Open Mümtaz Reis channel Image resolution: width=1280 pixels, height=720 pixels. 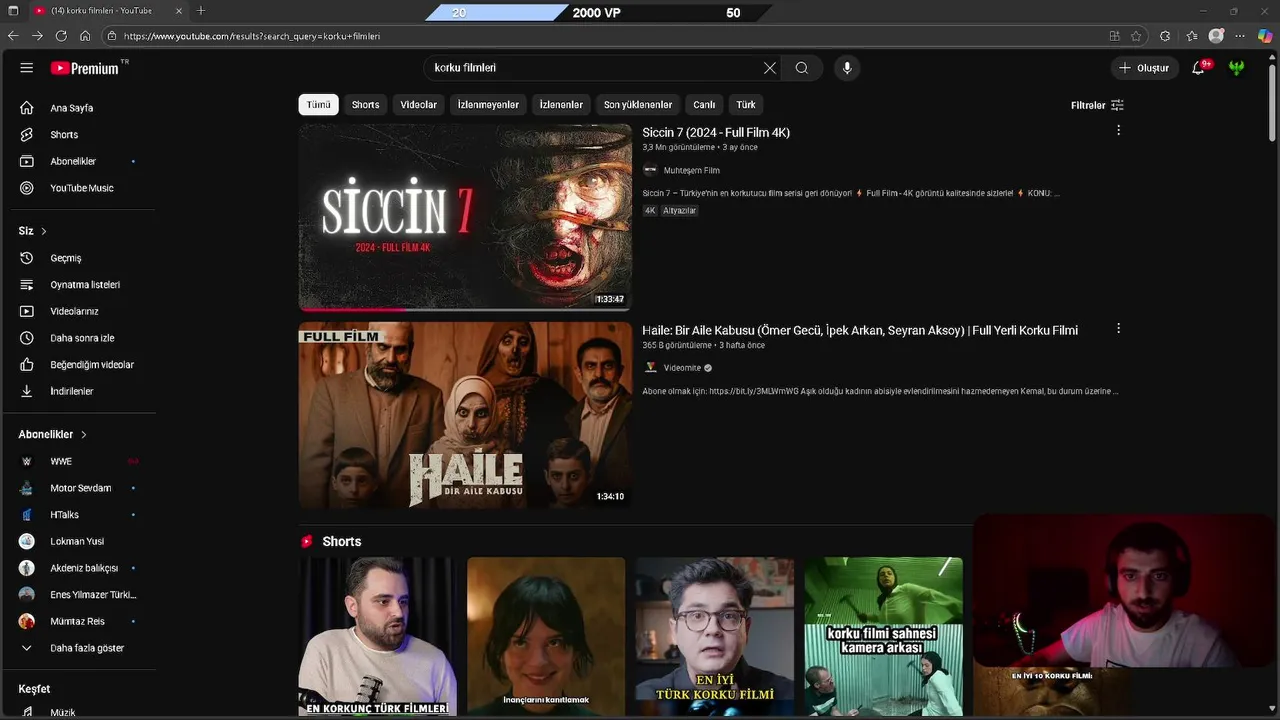click(78, 621)
